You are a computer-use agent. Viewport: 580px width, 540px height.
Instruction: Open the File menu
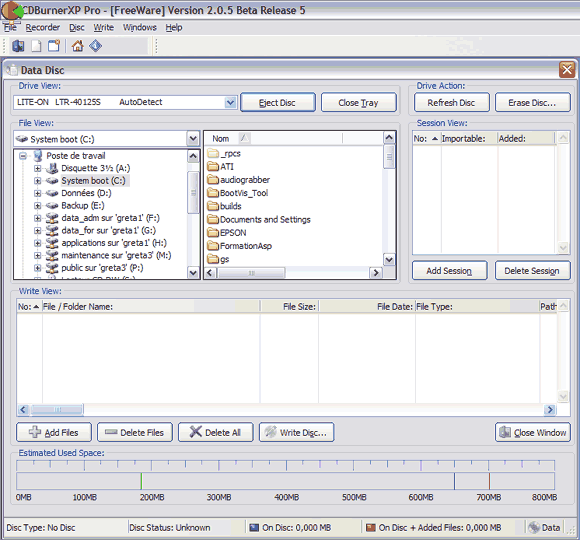10,27
